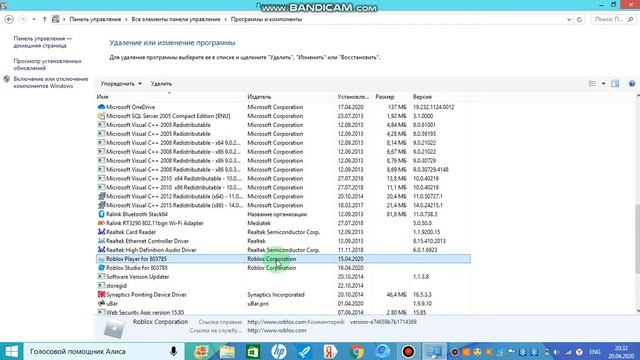Image resolution: width=640 pixels, height=360 pixels.
Task: Click the network icon in system tray
Action: coord(568,352)
